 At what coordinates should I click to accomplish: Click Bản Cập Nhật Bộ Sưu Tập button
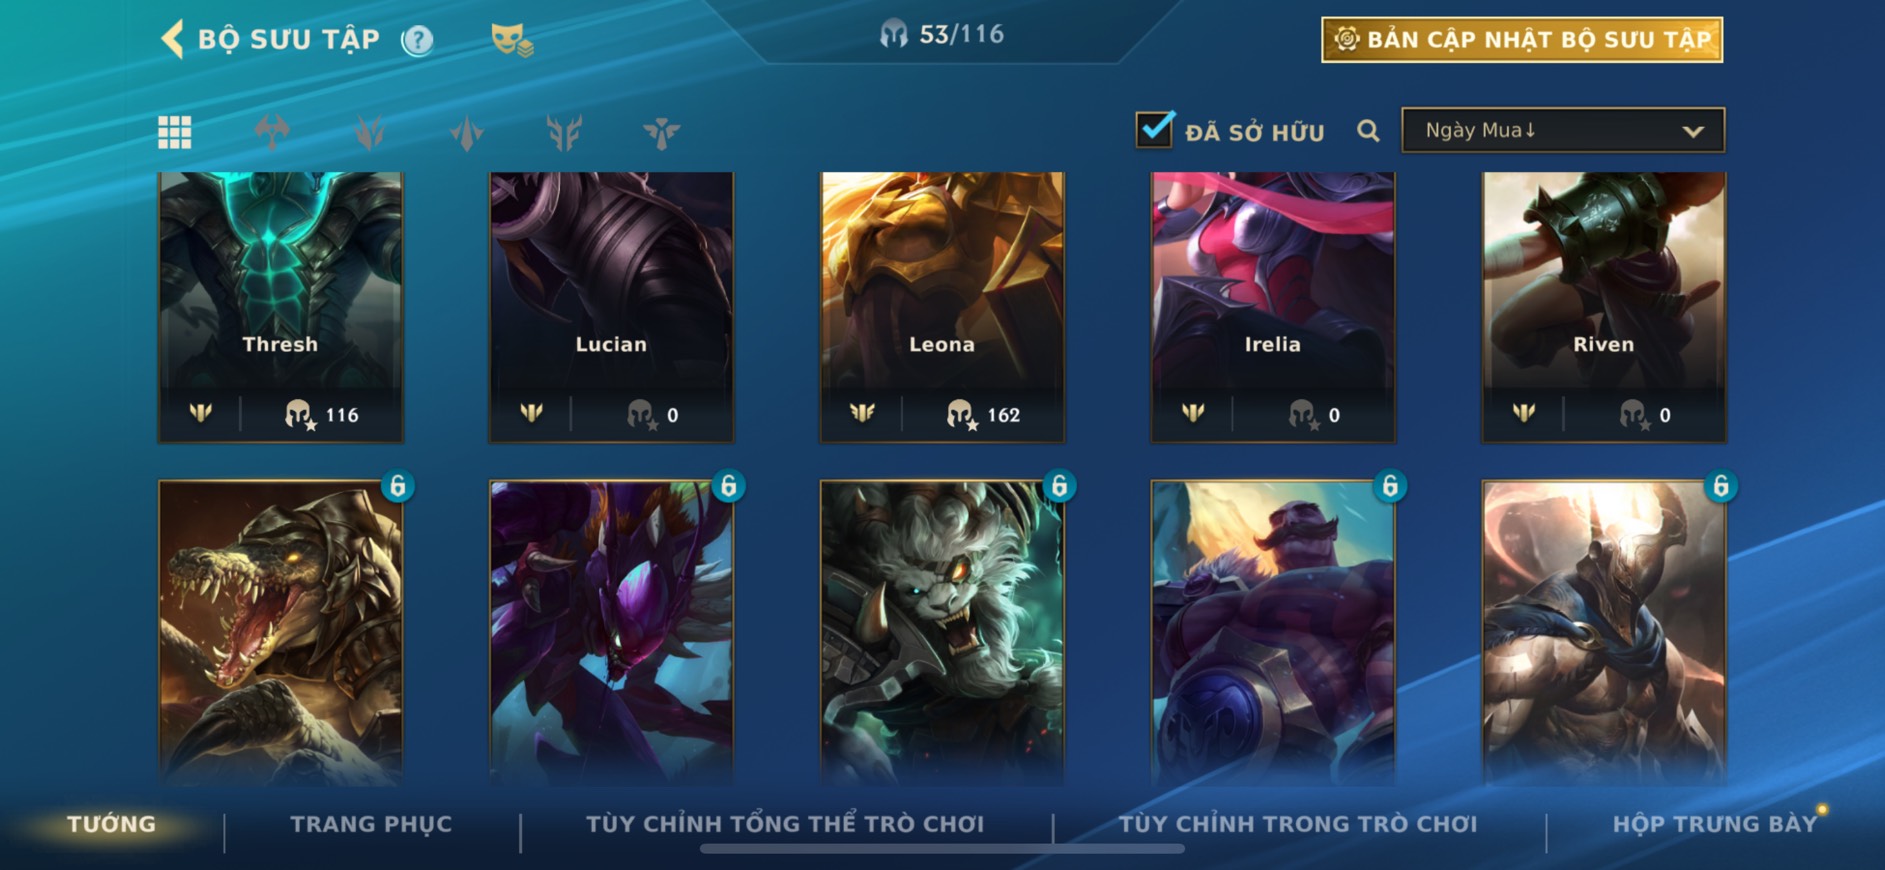(x=1522, y=40)
